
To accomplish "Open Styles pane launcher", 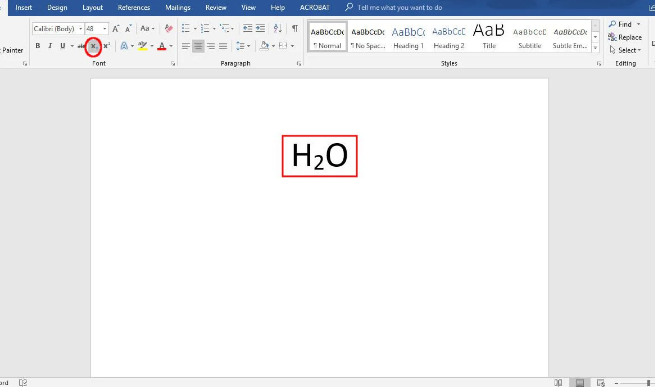I will coord(599,64).
